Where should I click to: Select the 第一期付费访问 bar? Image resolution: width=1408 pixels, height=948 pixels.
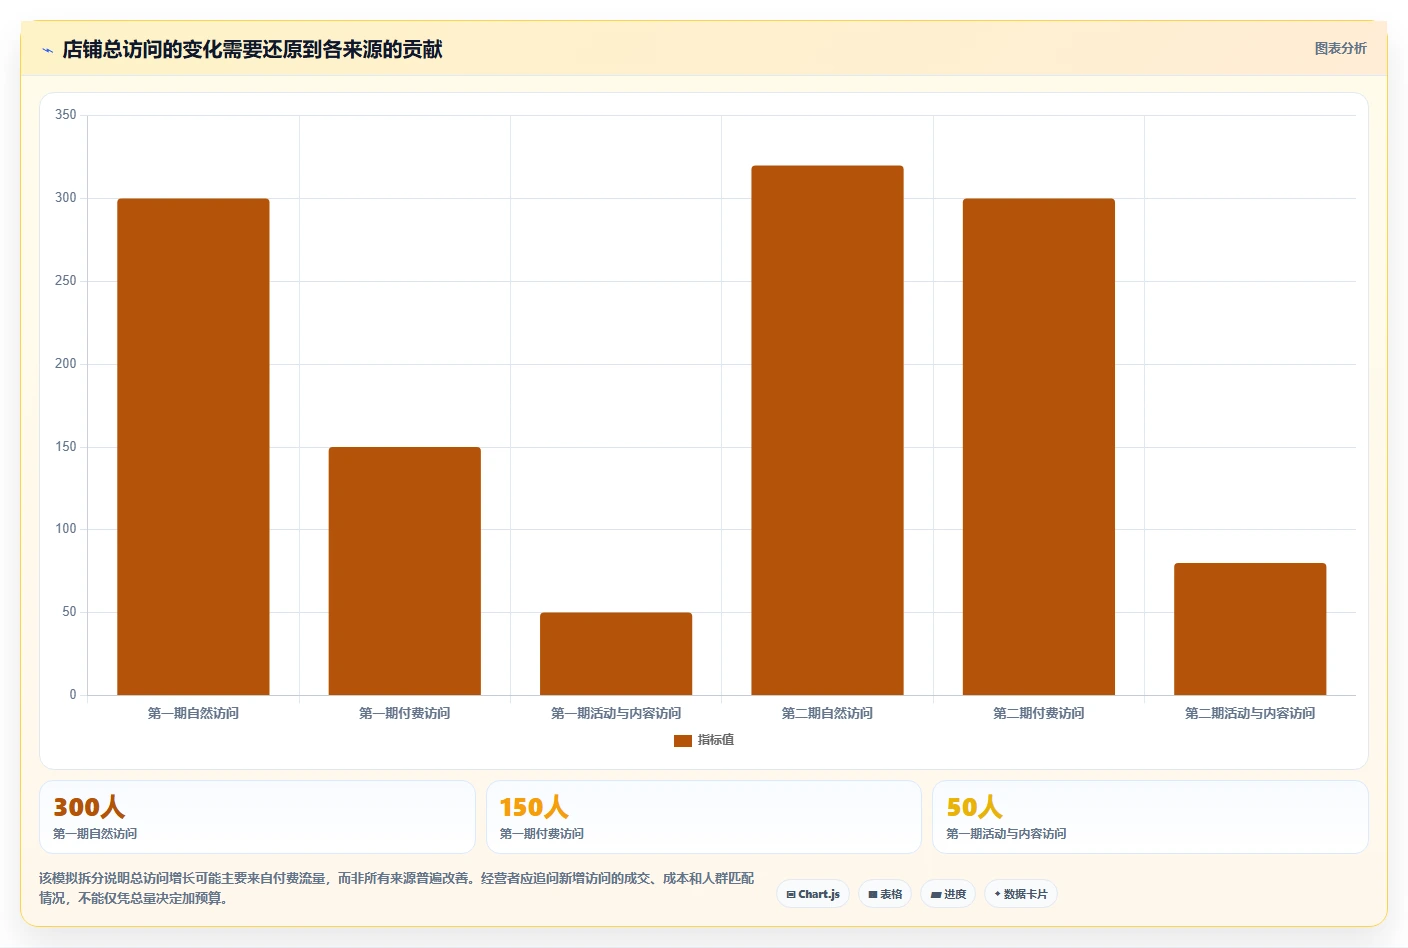[x=405, y=571]
